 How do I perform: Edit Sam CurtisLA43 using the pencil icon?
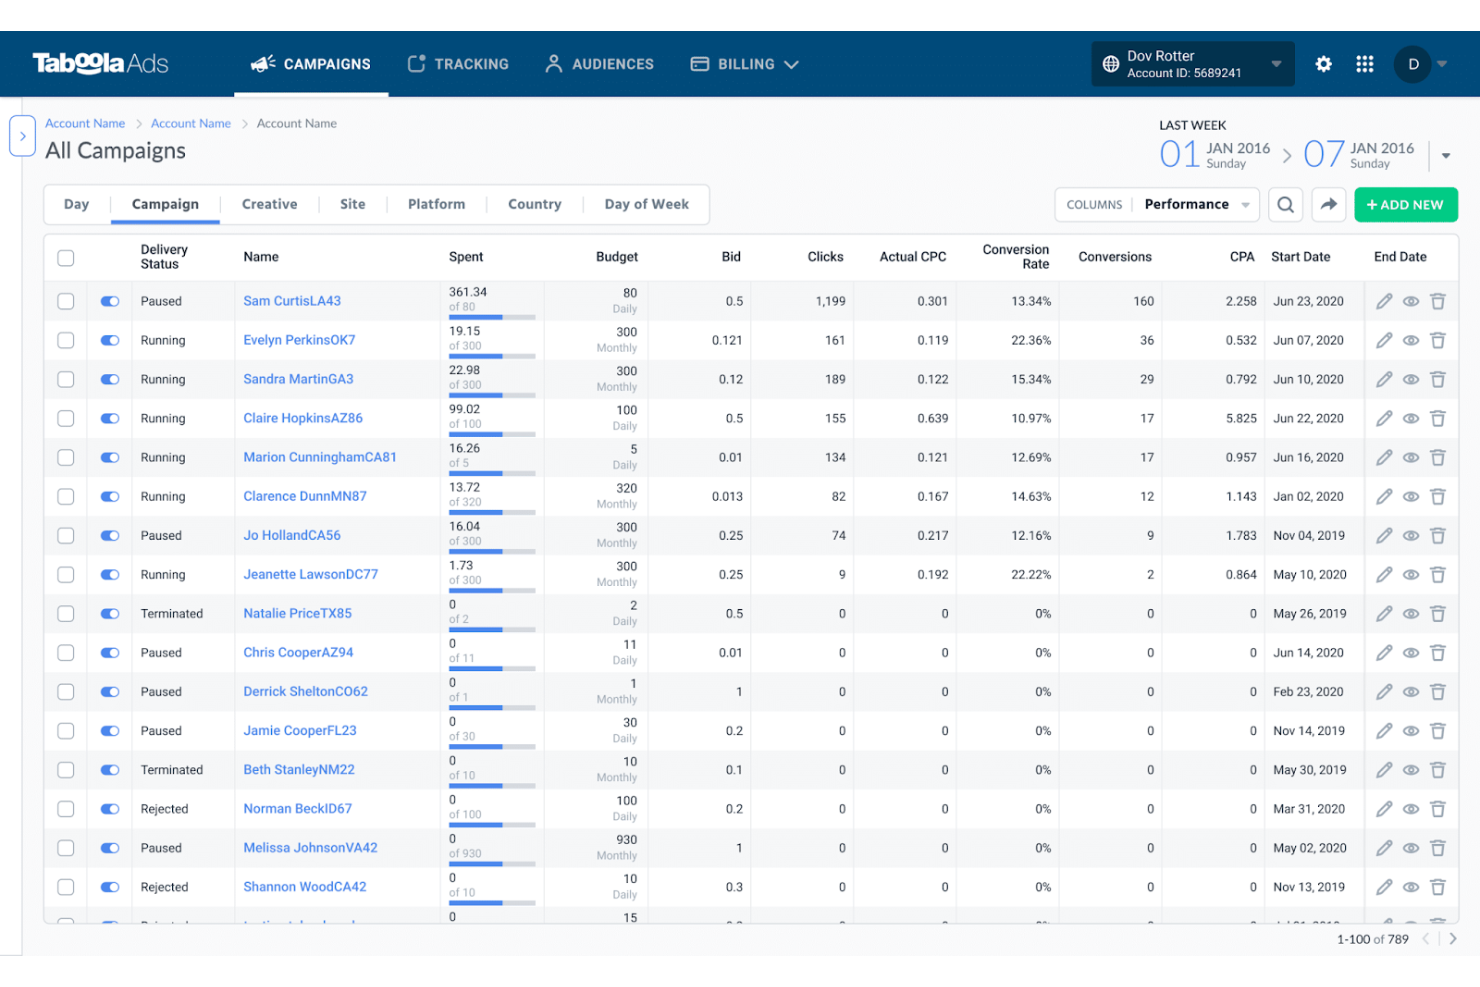[x=1384, y=300]
